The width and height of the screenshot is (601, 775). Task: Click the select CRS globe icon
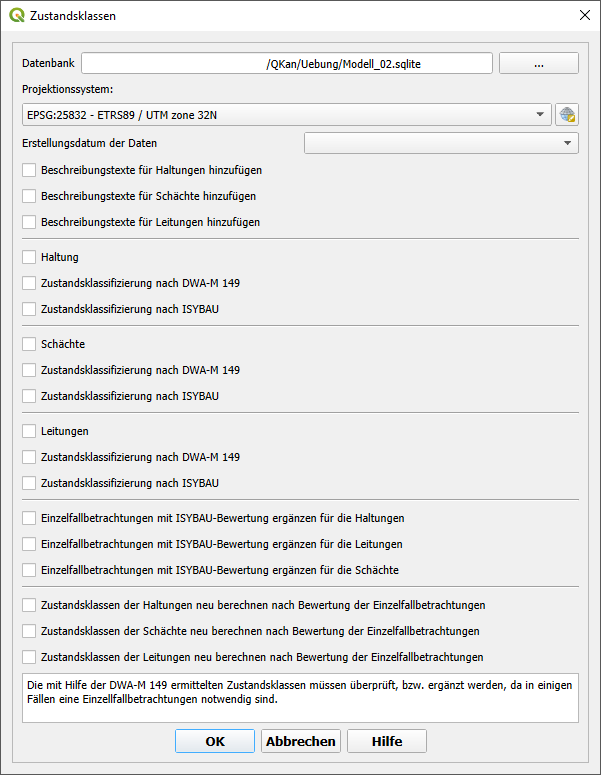click(x=568, y=115)
